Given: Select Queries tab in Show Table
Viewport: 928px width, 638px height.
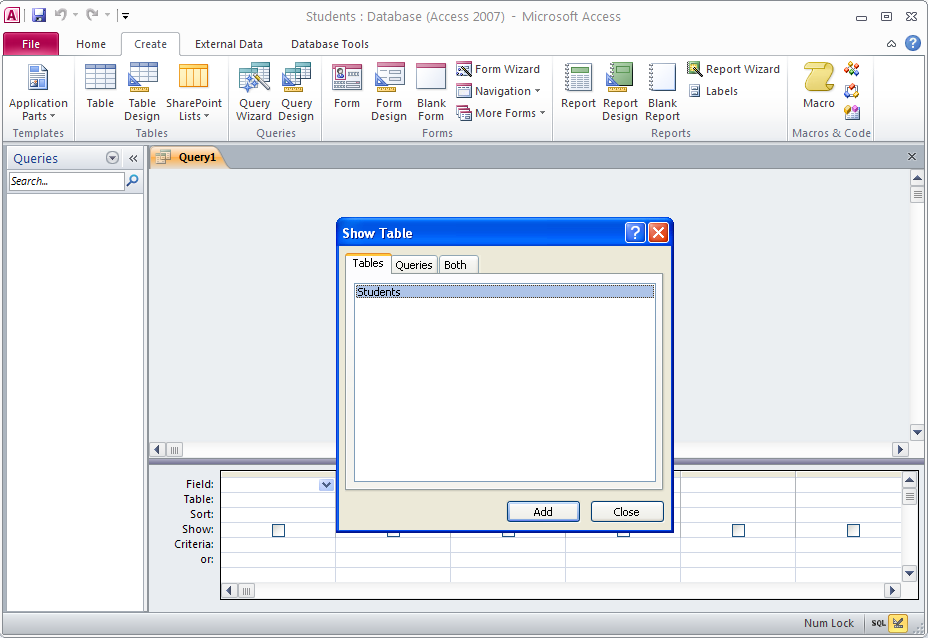Looking at the screenshot, I should 414,265.
